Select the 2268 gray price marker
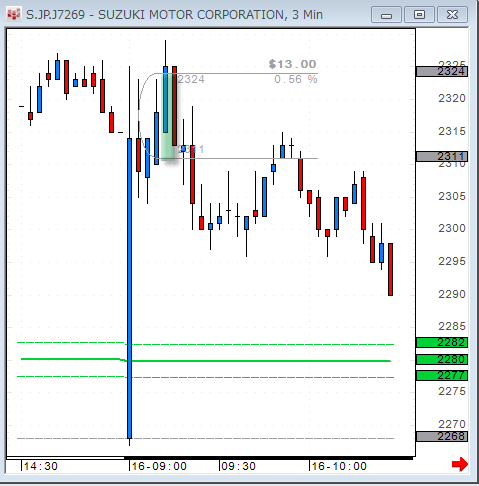 pos(442,436)
